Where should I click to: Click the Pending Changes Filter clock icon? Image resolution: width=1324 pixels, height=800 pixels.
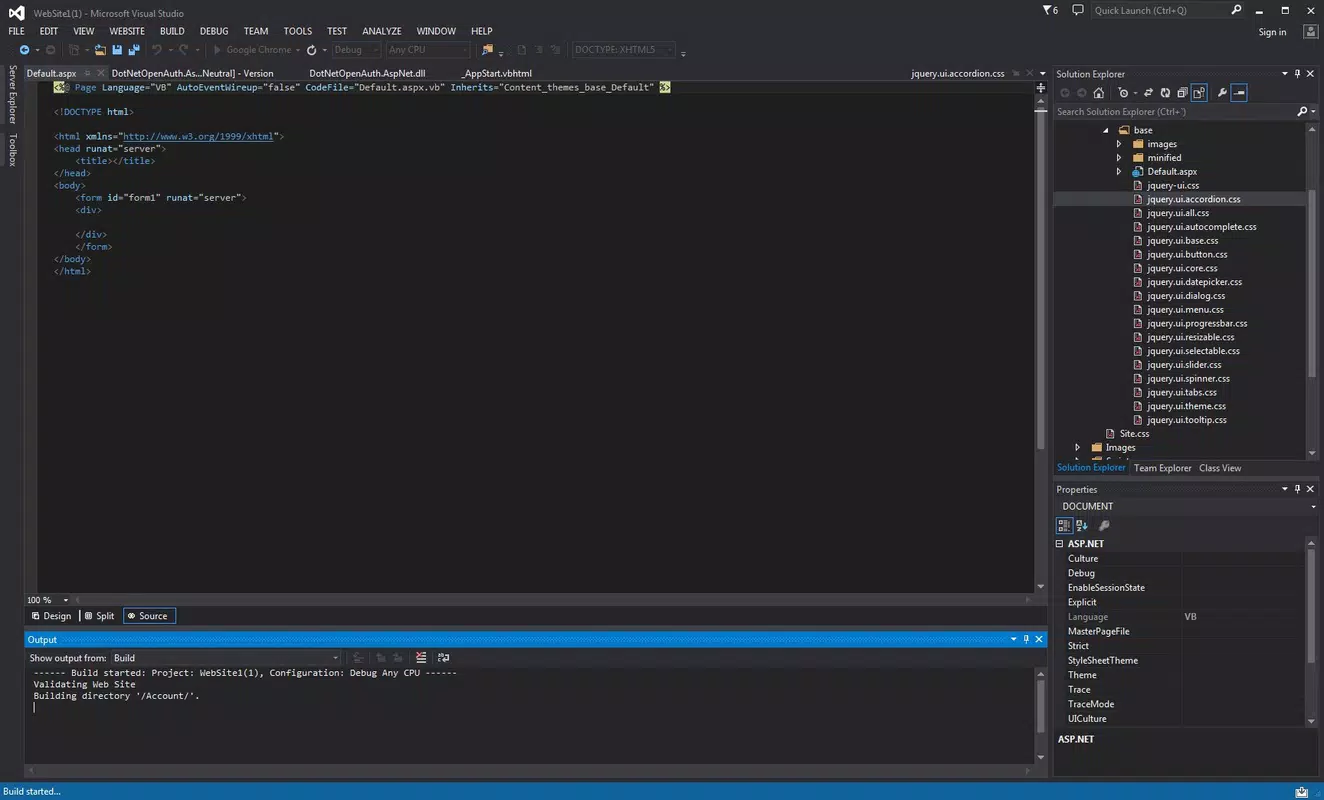1124,93
